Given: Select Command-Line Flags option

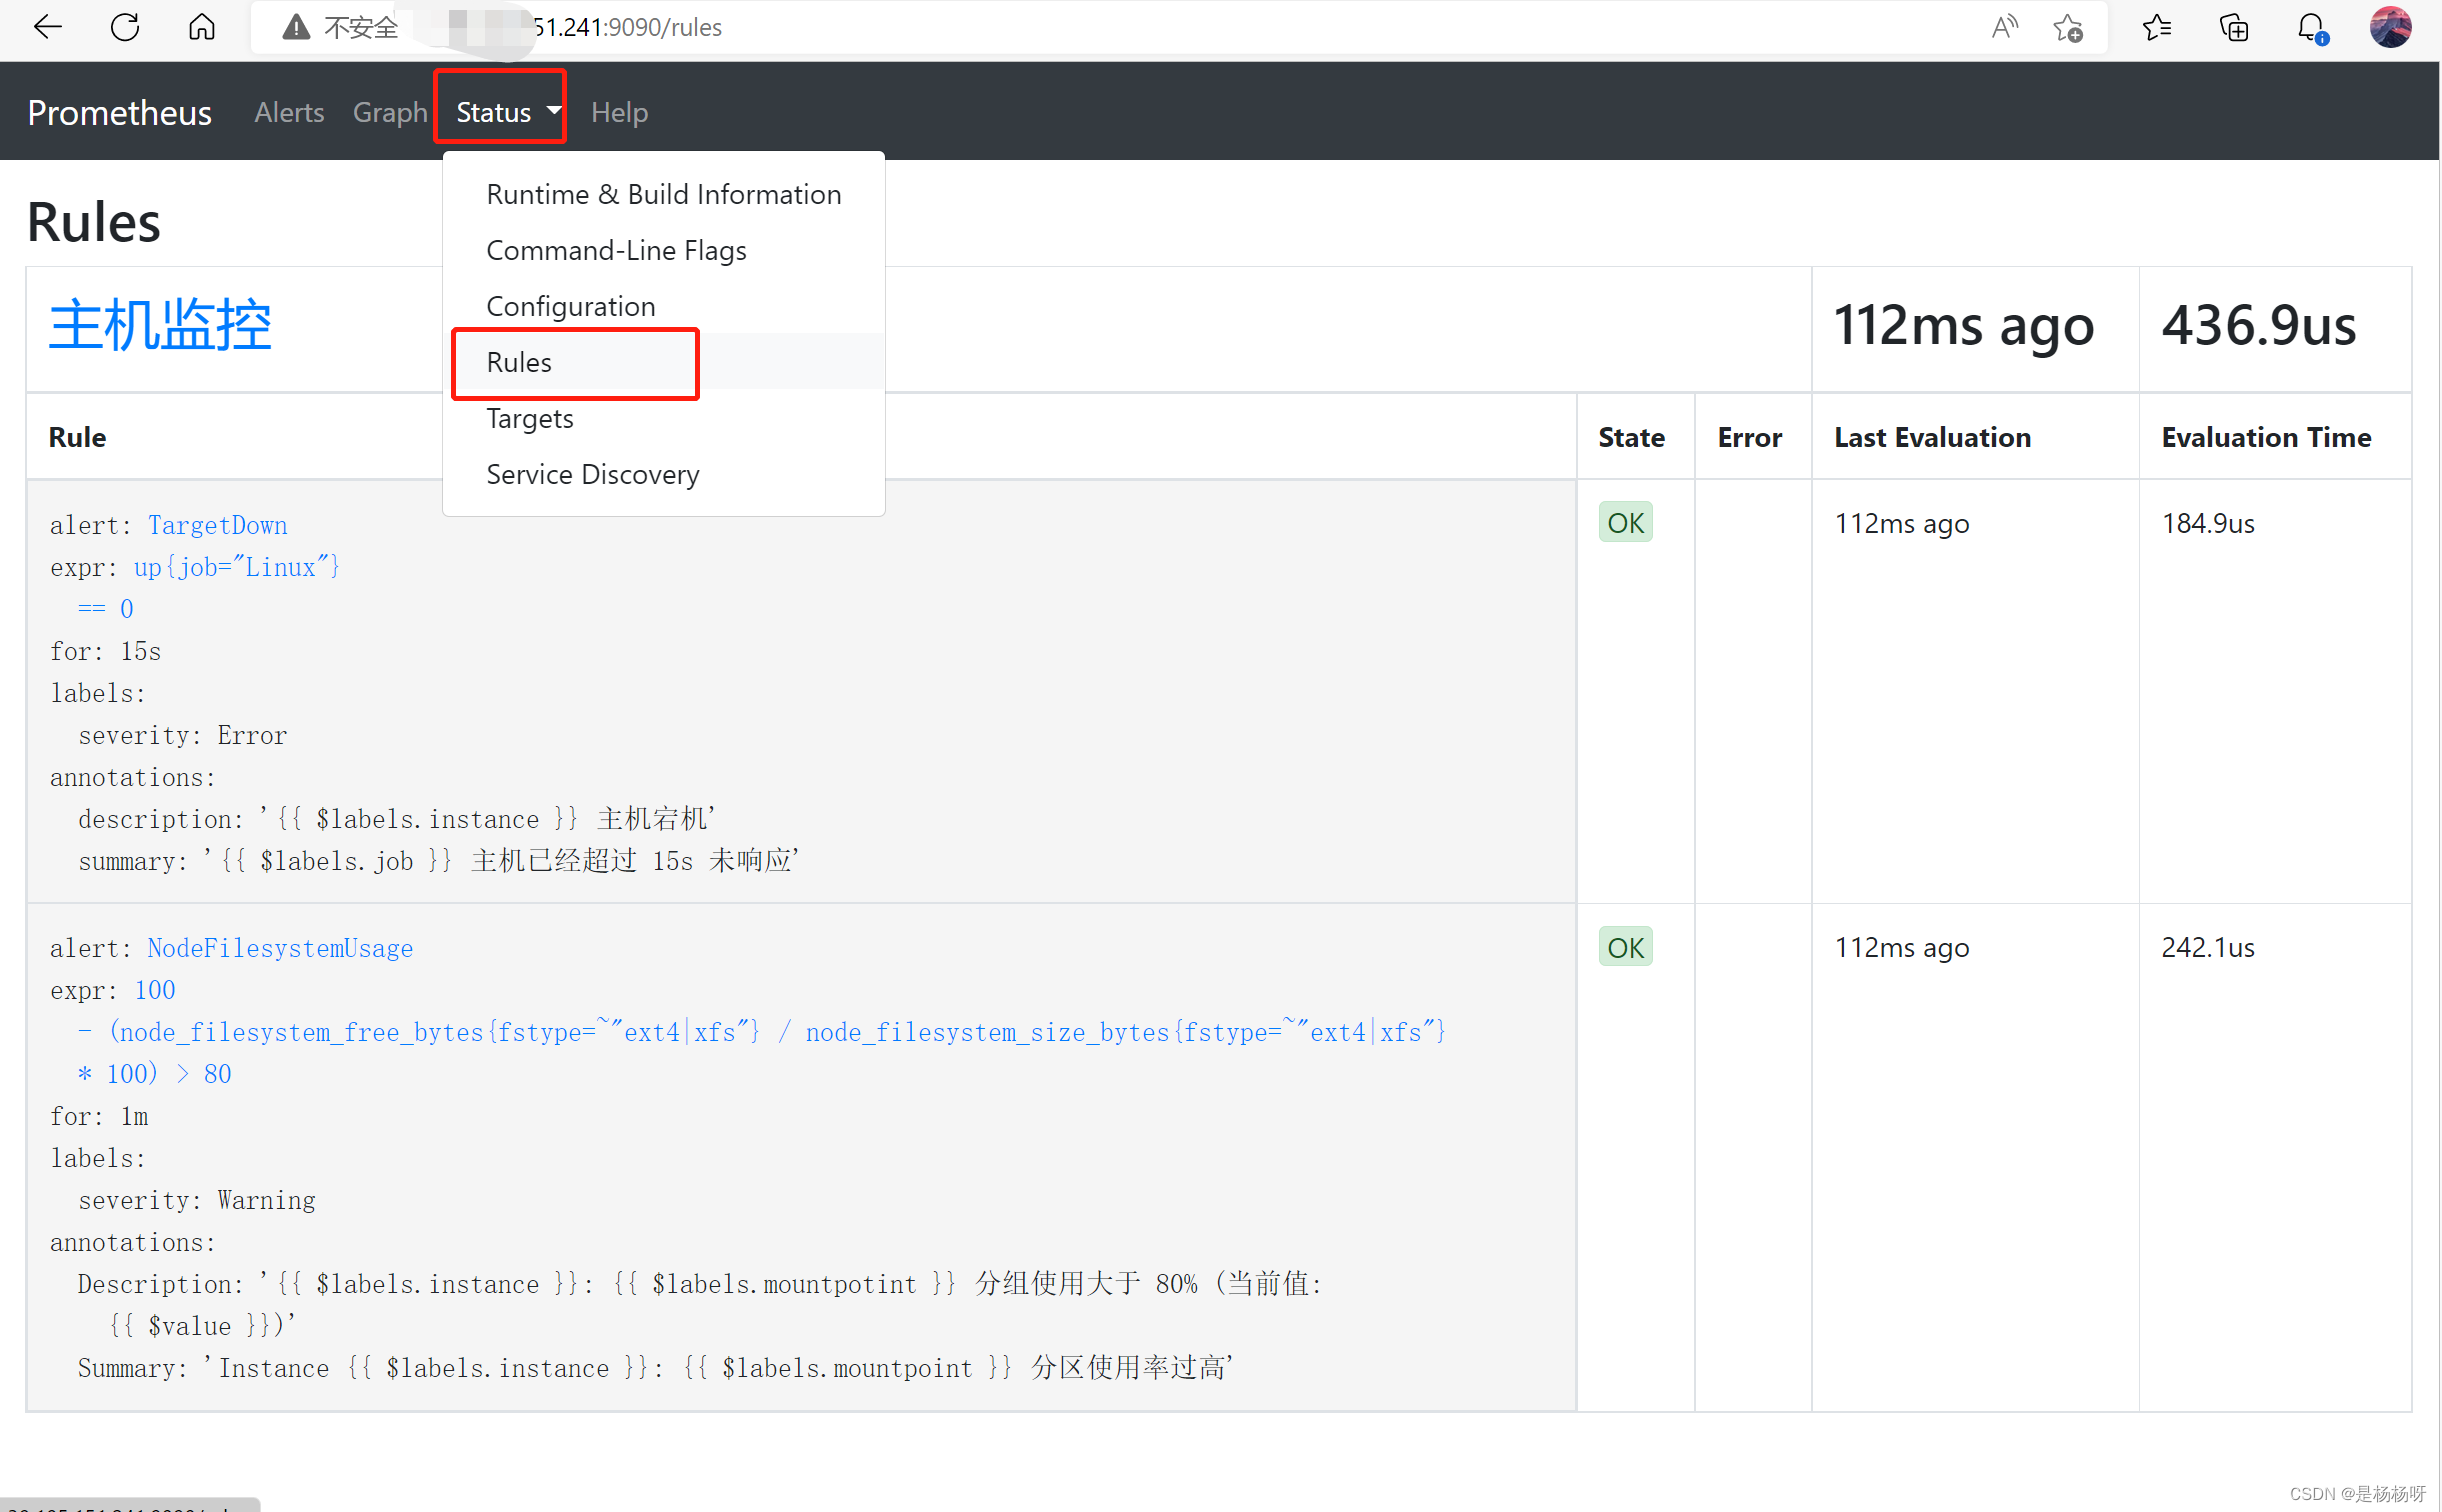Looking at the screenshot, I should (616, 249).
